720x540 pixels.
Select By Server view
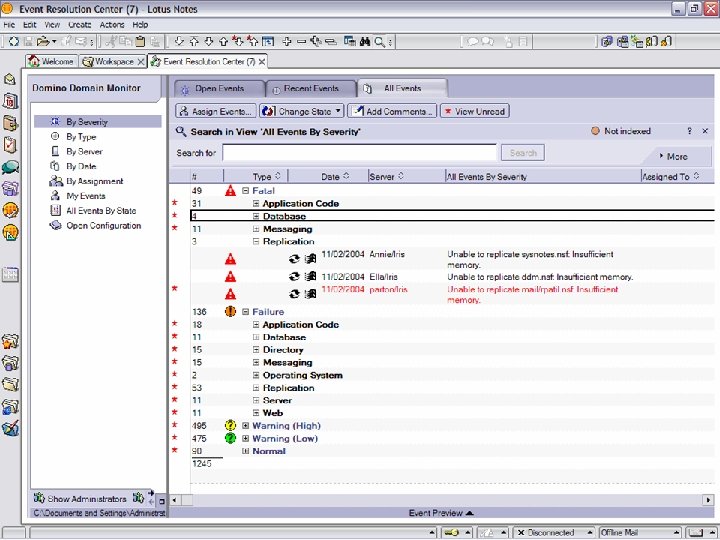84,152
